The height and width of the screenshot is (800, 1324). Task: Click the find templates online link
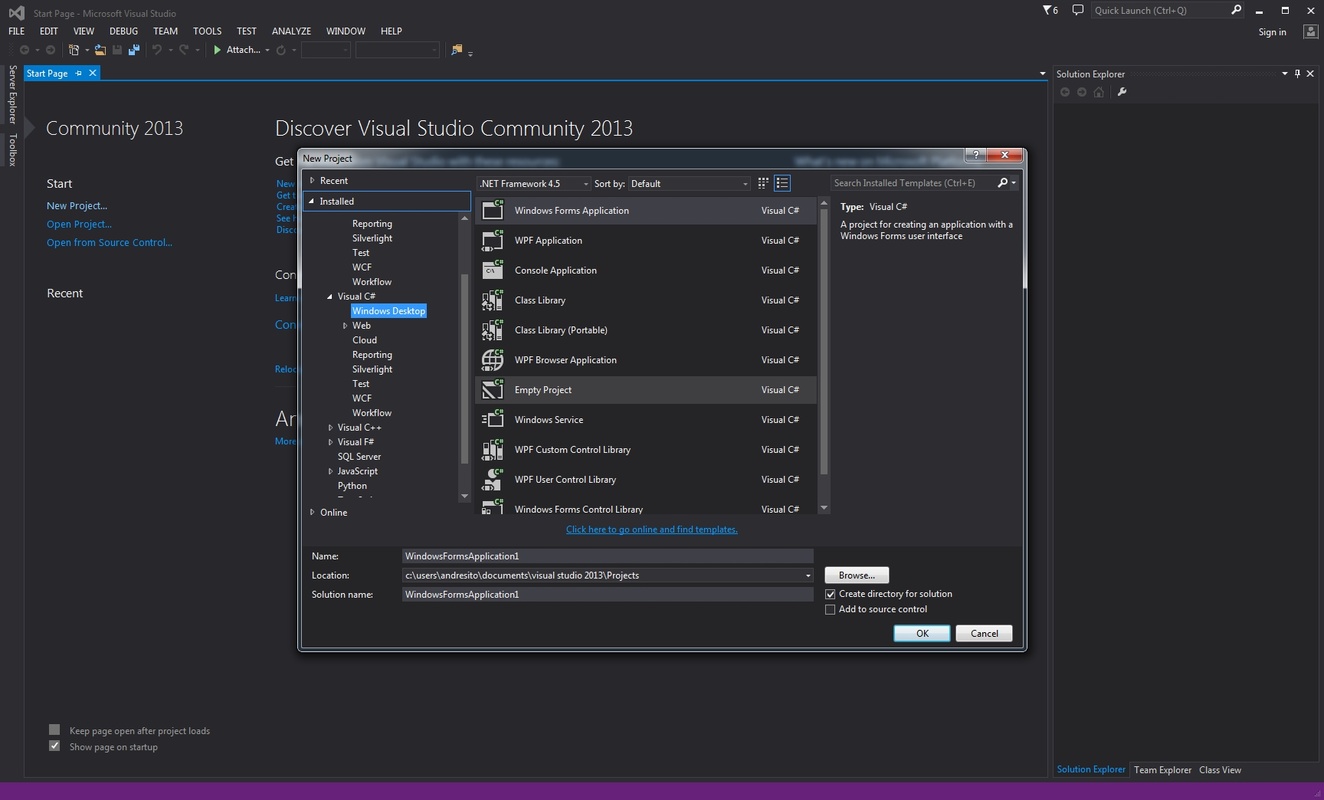coord(652,530)
